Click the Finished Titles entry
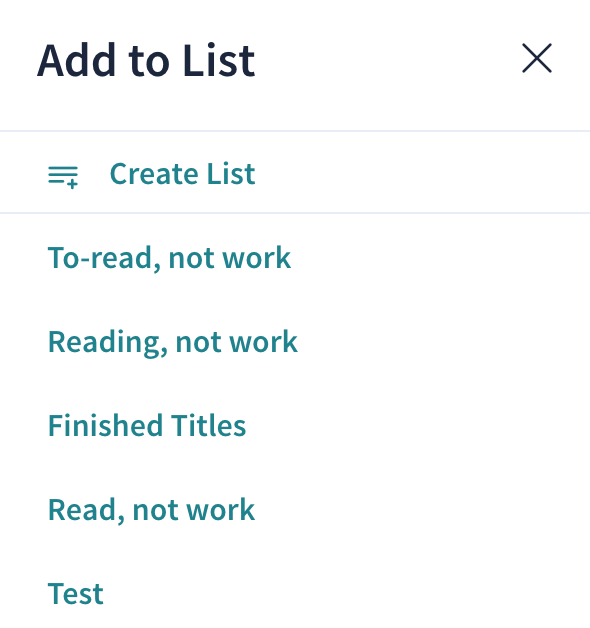This screenshot has width=590, height=628. (x=147, y=425)
